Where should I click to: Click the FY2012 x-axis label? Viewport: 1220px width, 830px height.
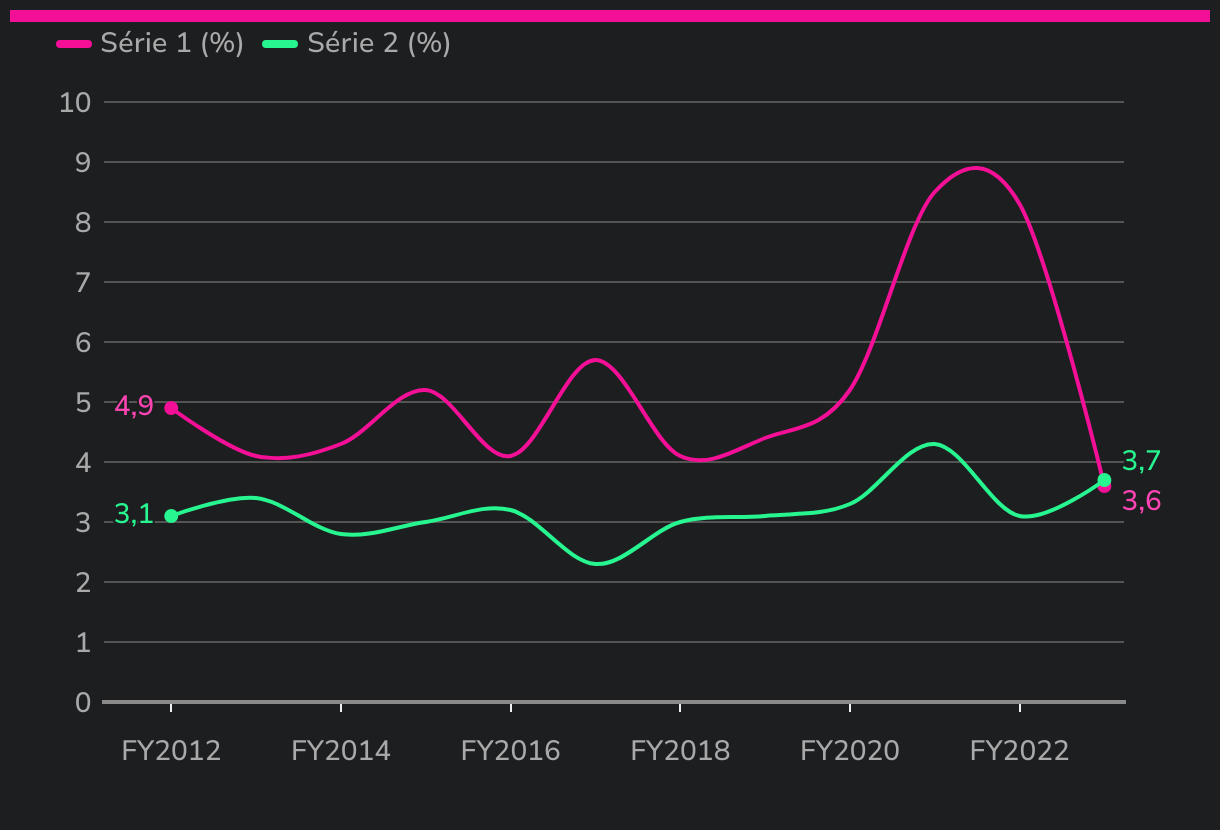[171, 751]
